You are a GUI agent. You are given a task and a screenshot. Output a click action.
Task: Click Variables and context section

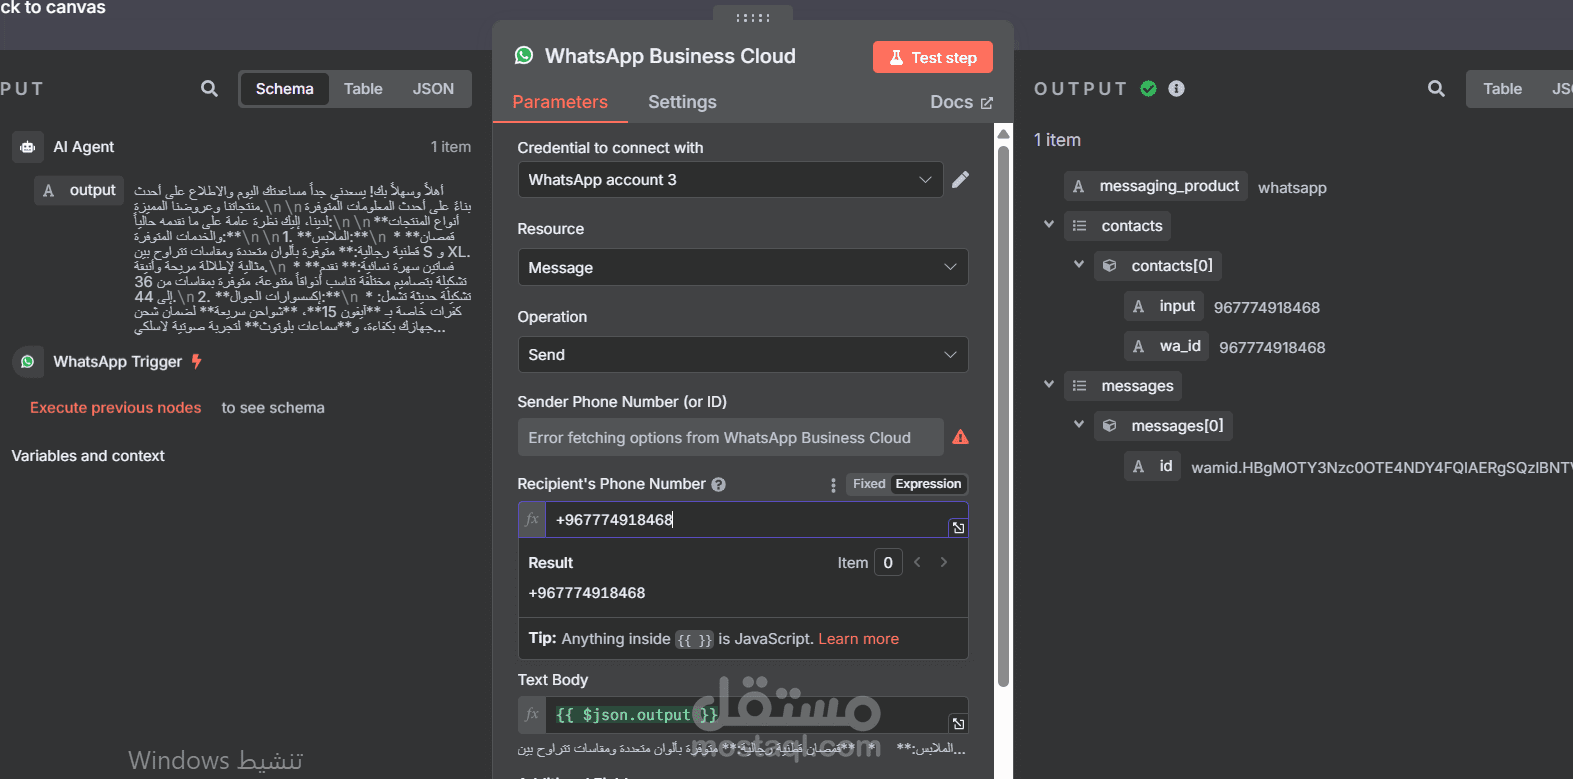88,456
